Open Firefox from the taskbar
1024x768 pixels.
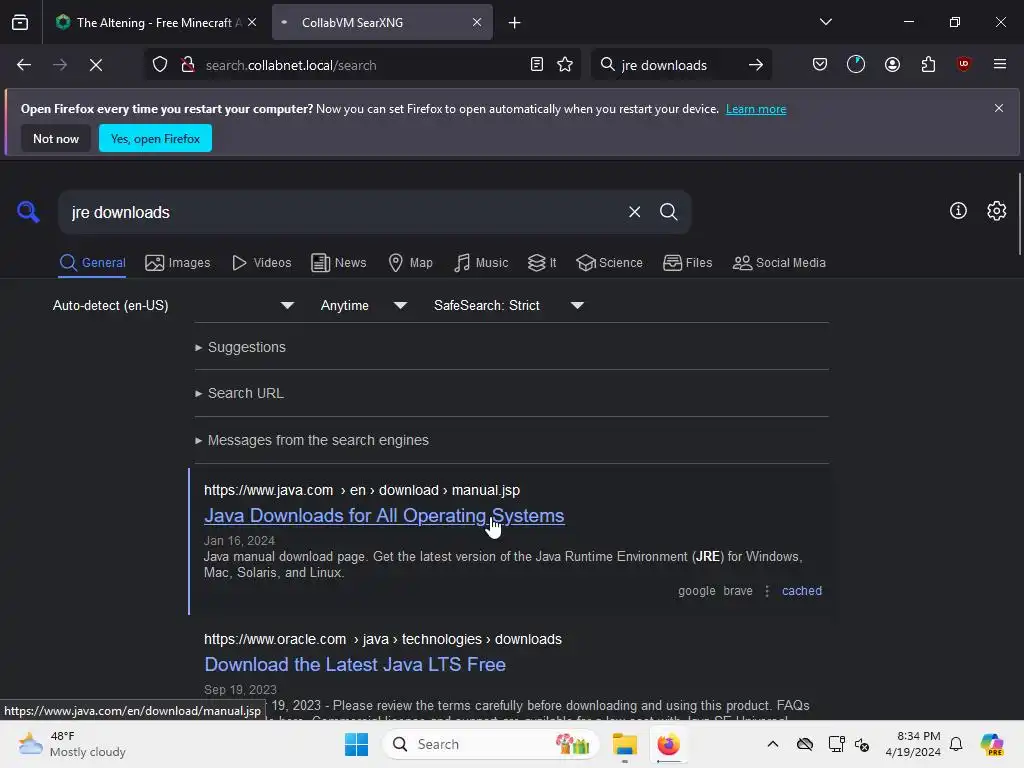coord(668,744)
